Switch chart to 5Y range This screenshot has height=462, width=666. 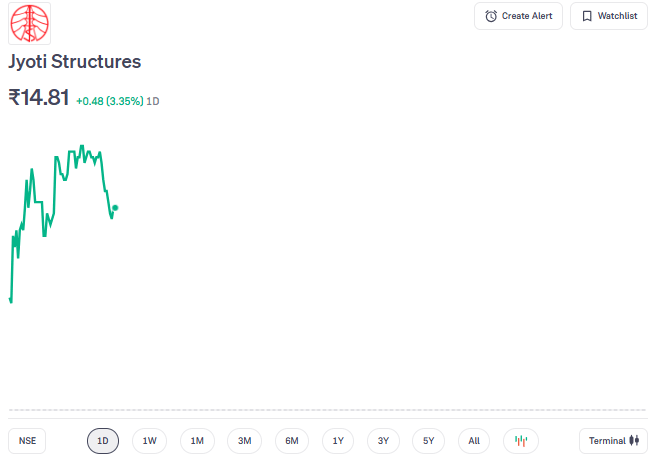pos(428,441)
